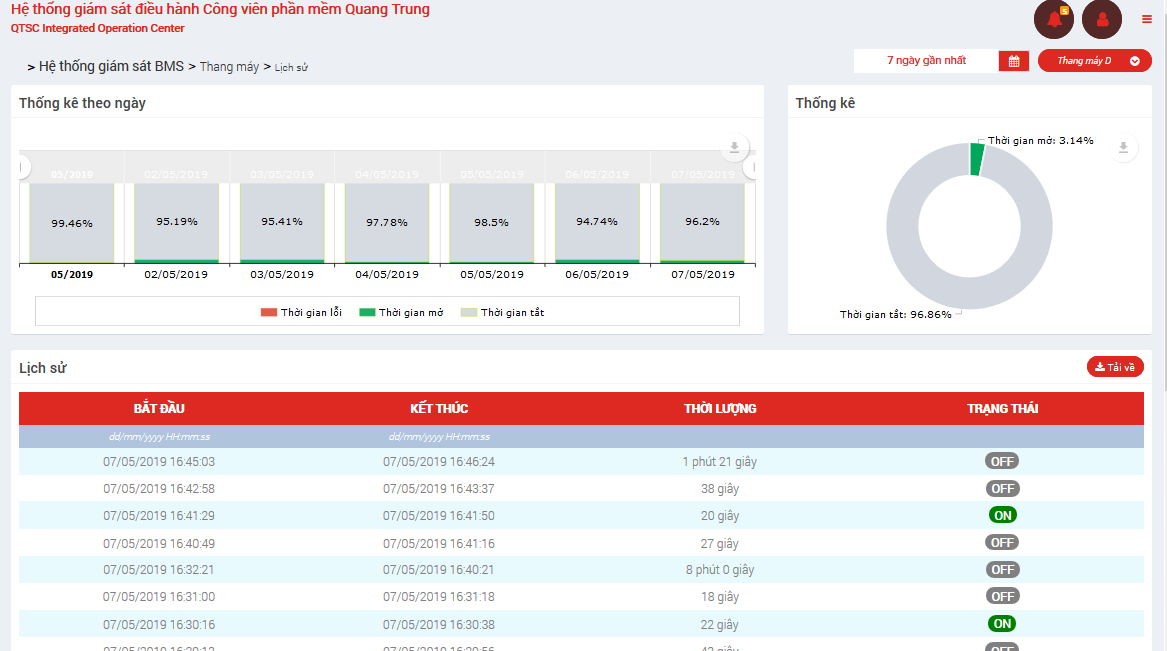Click the 98.5% bar for 05/05/2019
Image resolution: width=1167 pixels, height=651 pixels.
pyautogui.click(x=492, y=222)
